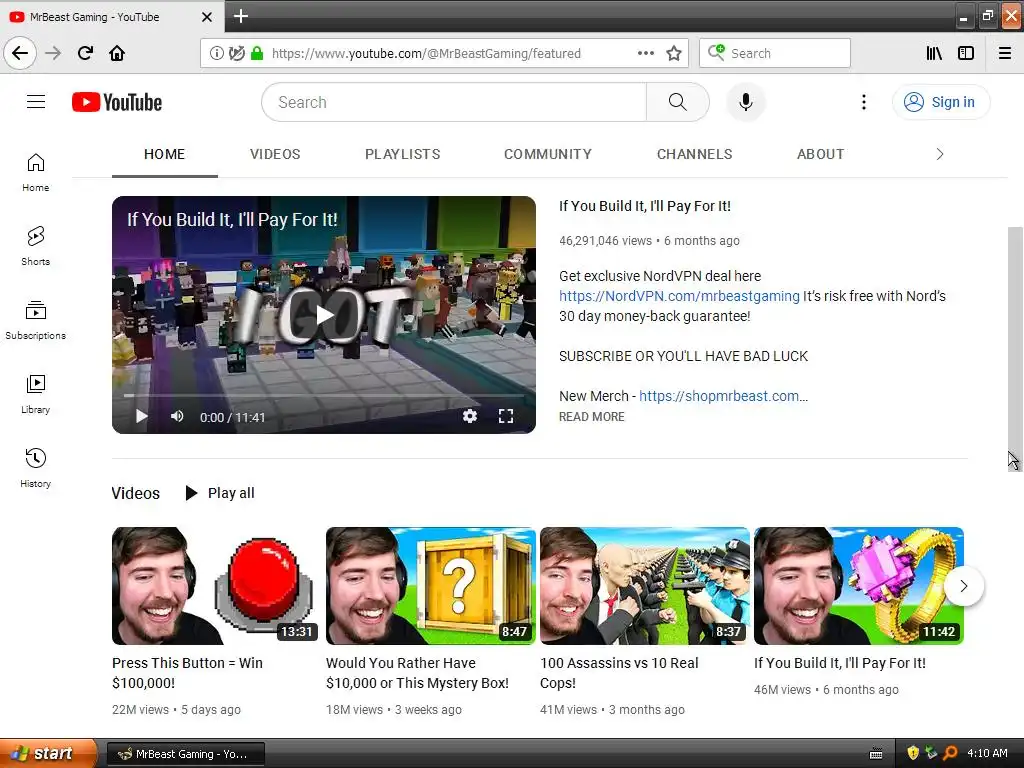The height and width of the screenshot is (768, 1024).
Task: Click the taskbar clock 4:10 AM
Action: [987, 754]
